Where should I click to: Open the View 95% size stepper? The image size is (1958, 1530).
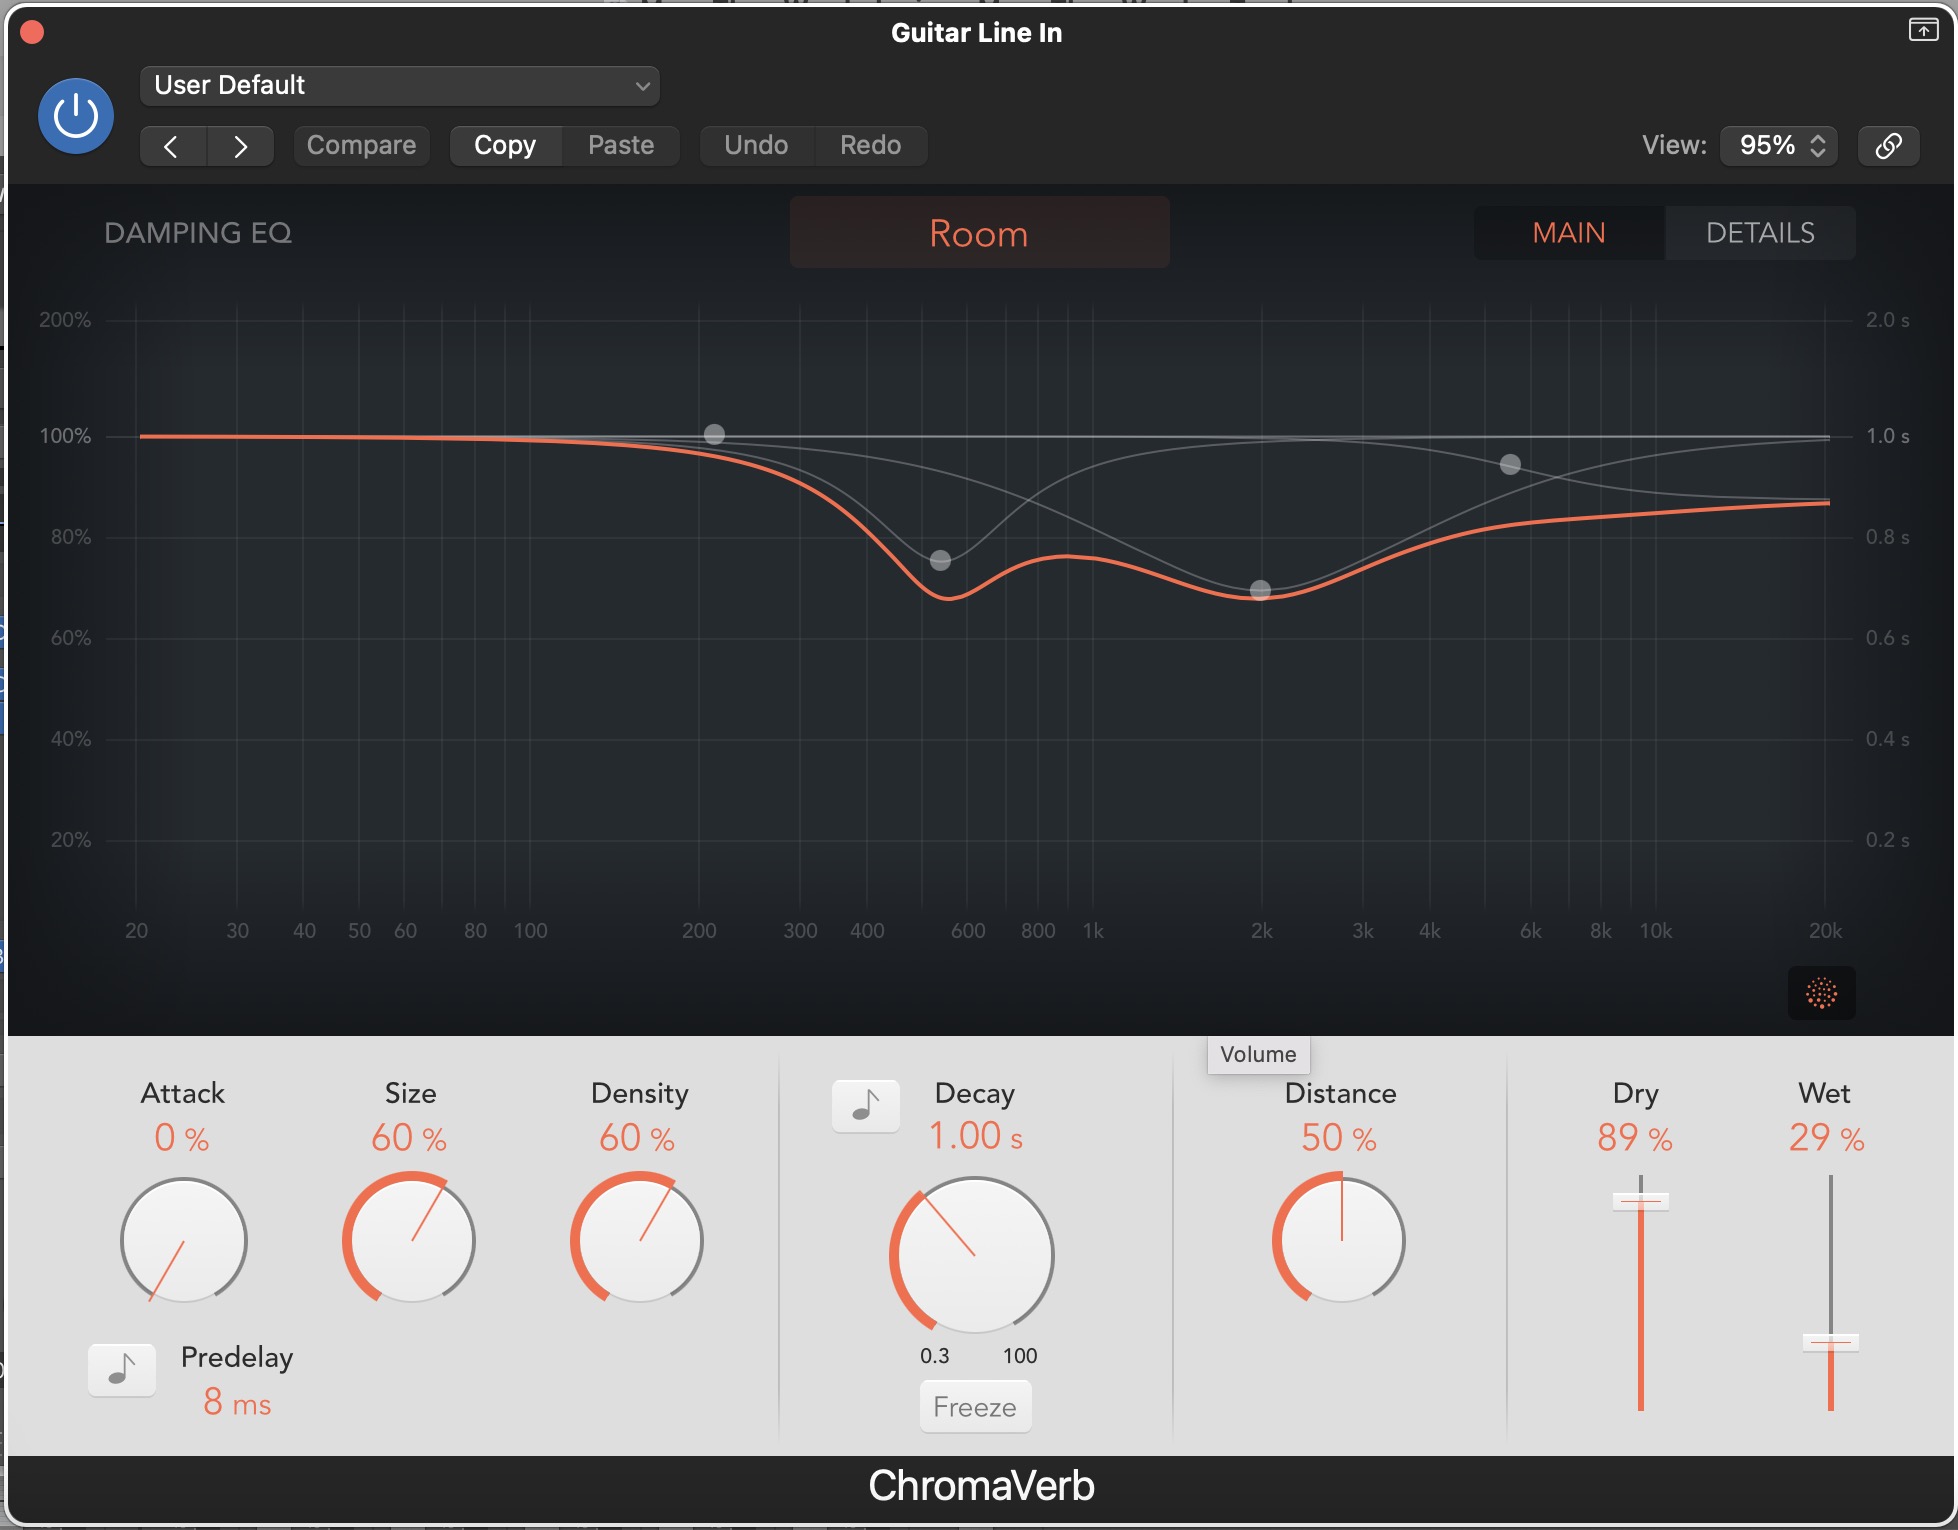coord(1779,146)
